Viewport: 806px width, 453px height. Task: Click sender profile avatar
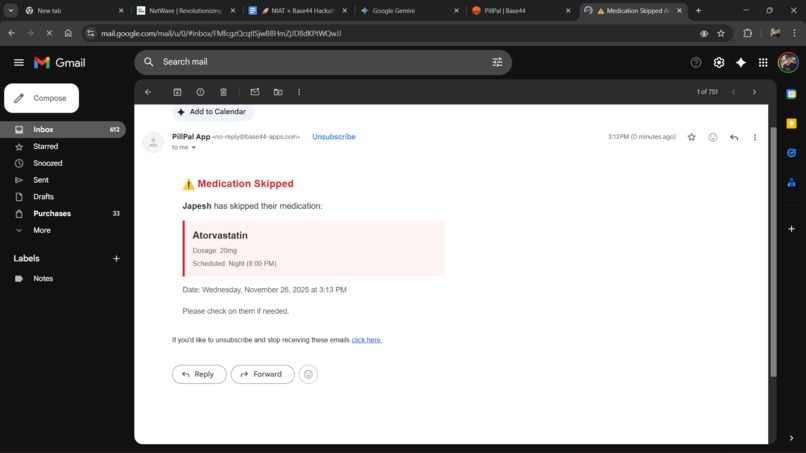(153, 142)
